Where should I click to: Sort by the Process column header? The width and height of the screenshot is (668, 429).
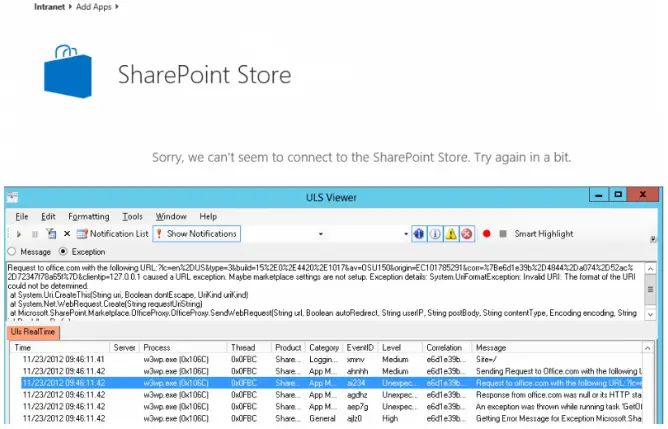point(183,348)
